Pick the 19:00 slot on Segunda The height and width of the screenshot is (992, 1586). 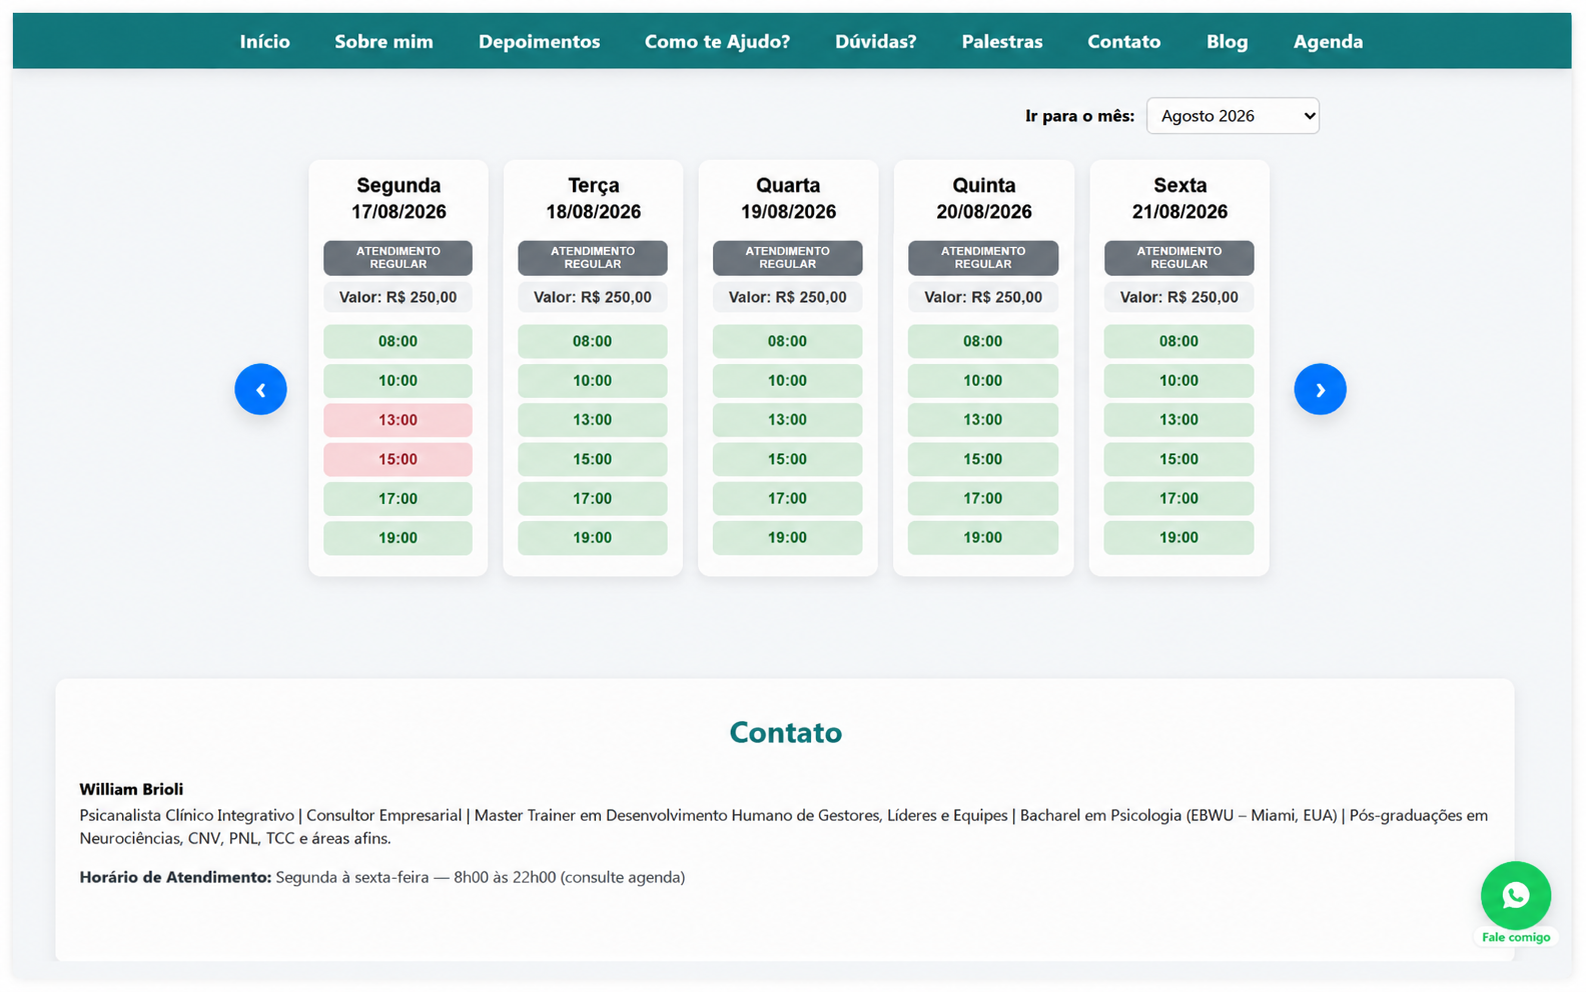[x=398, y=538]
